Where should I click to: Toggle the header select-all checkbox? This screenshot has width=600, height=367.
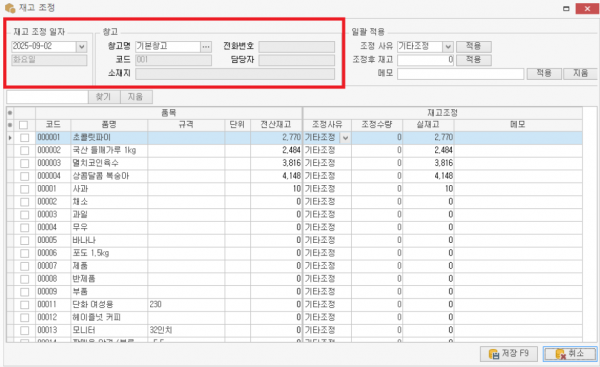pyautogui.click(x=24, y=125)
